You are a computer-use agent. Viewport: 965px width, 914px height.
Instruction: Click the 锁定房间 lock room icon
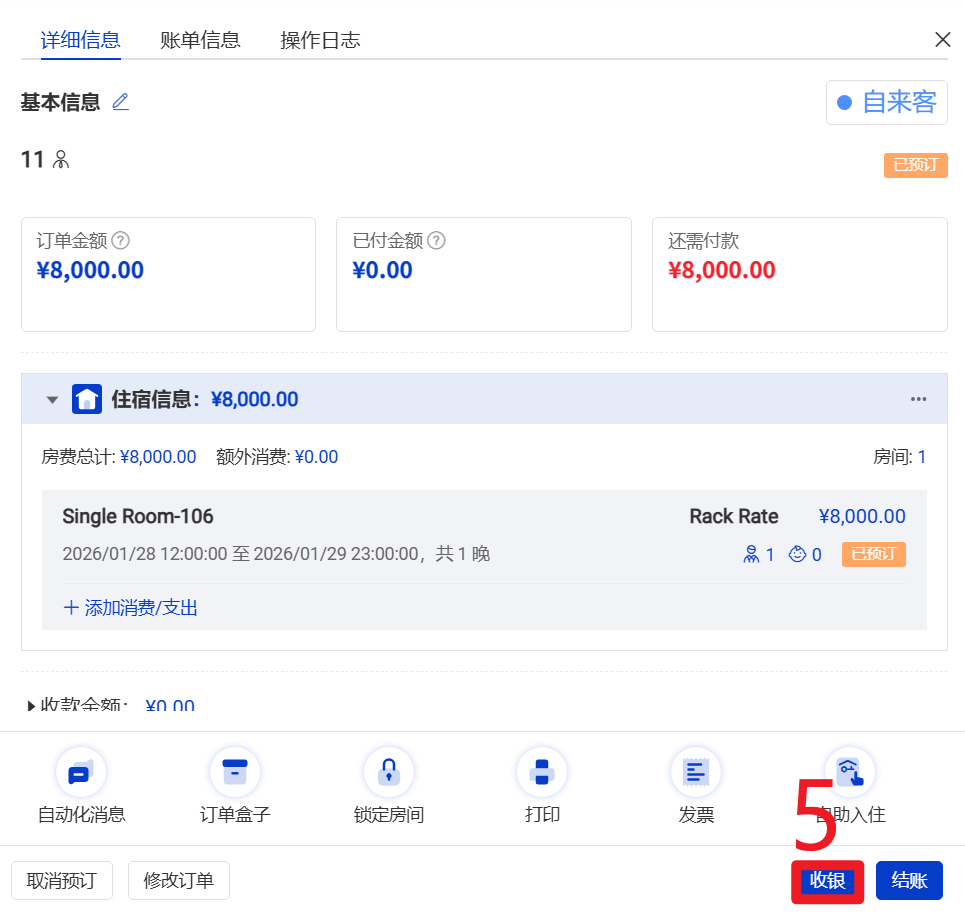(x=389, y=773)
